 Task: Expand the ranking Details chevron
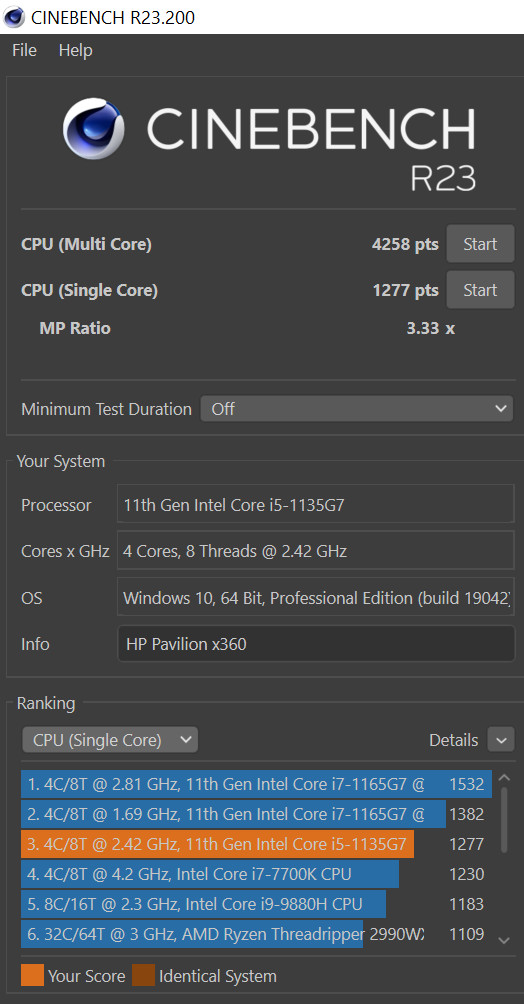pyautogui.click(x=501, y=740)
